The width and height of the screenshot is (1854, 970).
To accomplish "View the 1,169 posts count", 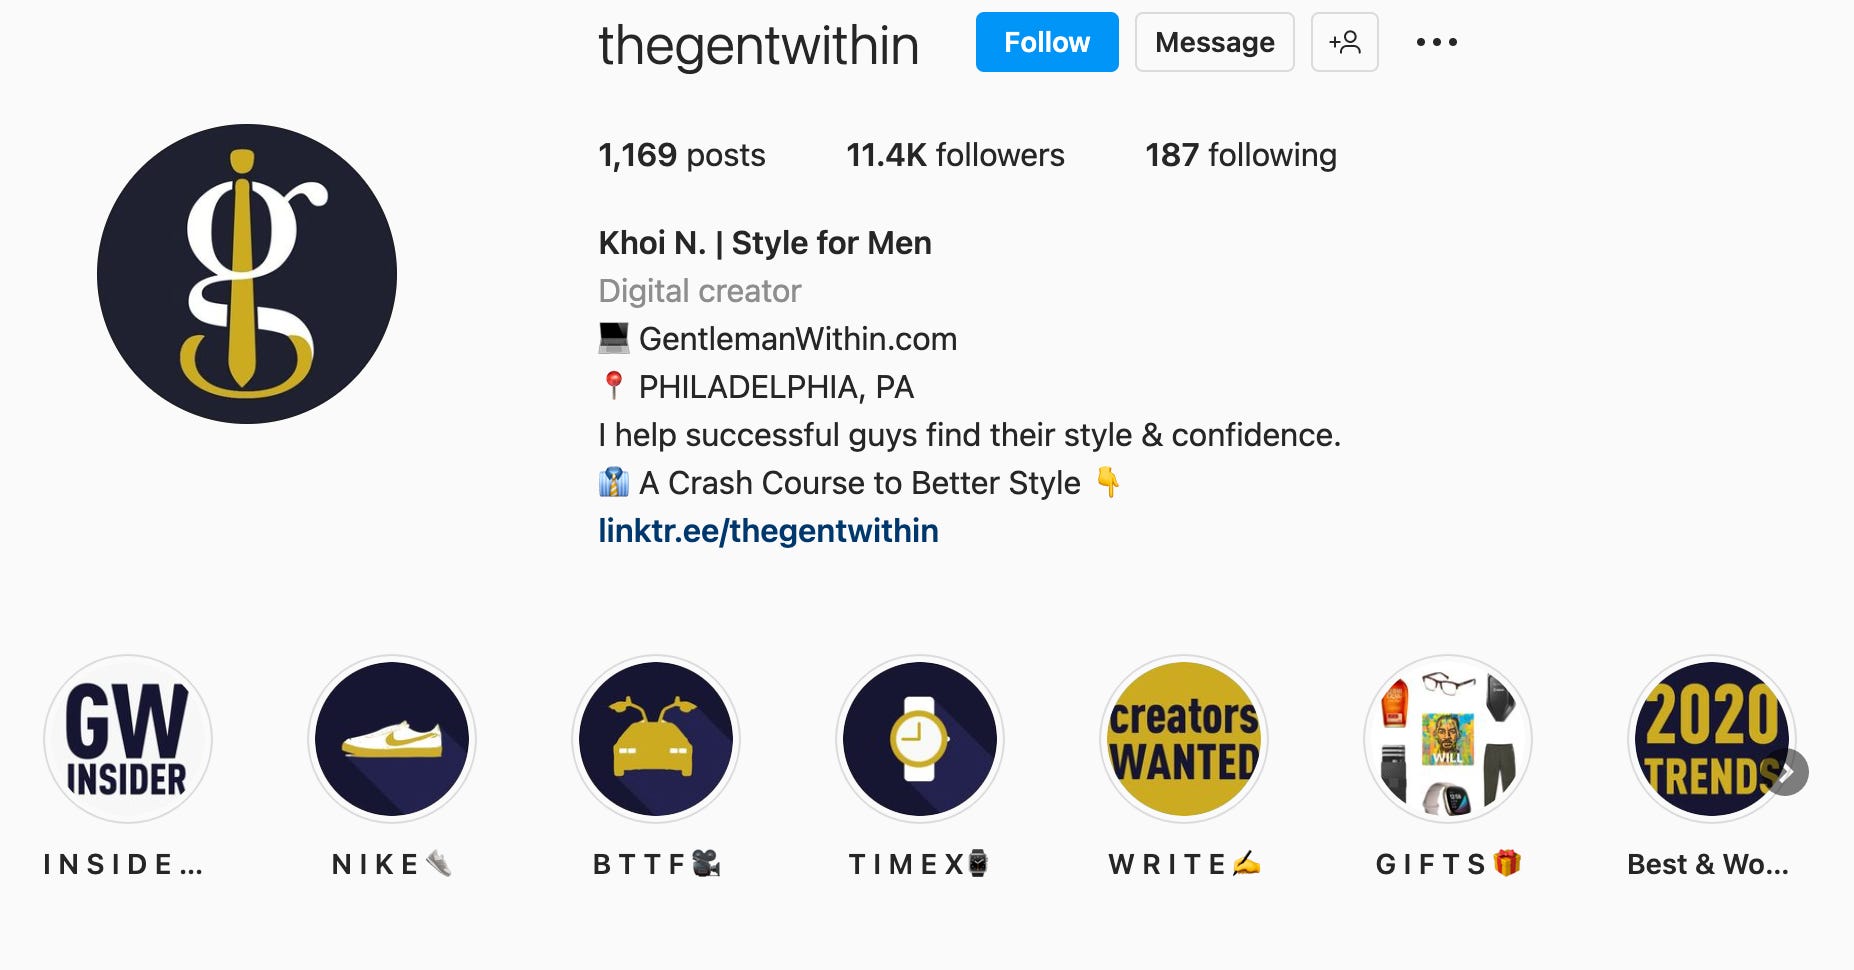I will 682,155.
